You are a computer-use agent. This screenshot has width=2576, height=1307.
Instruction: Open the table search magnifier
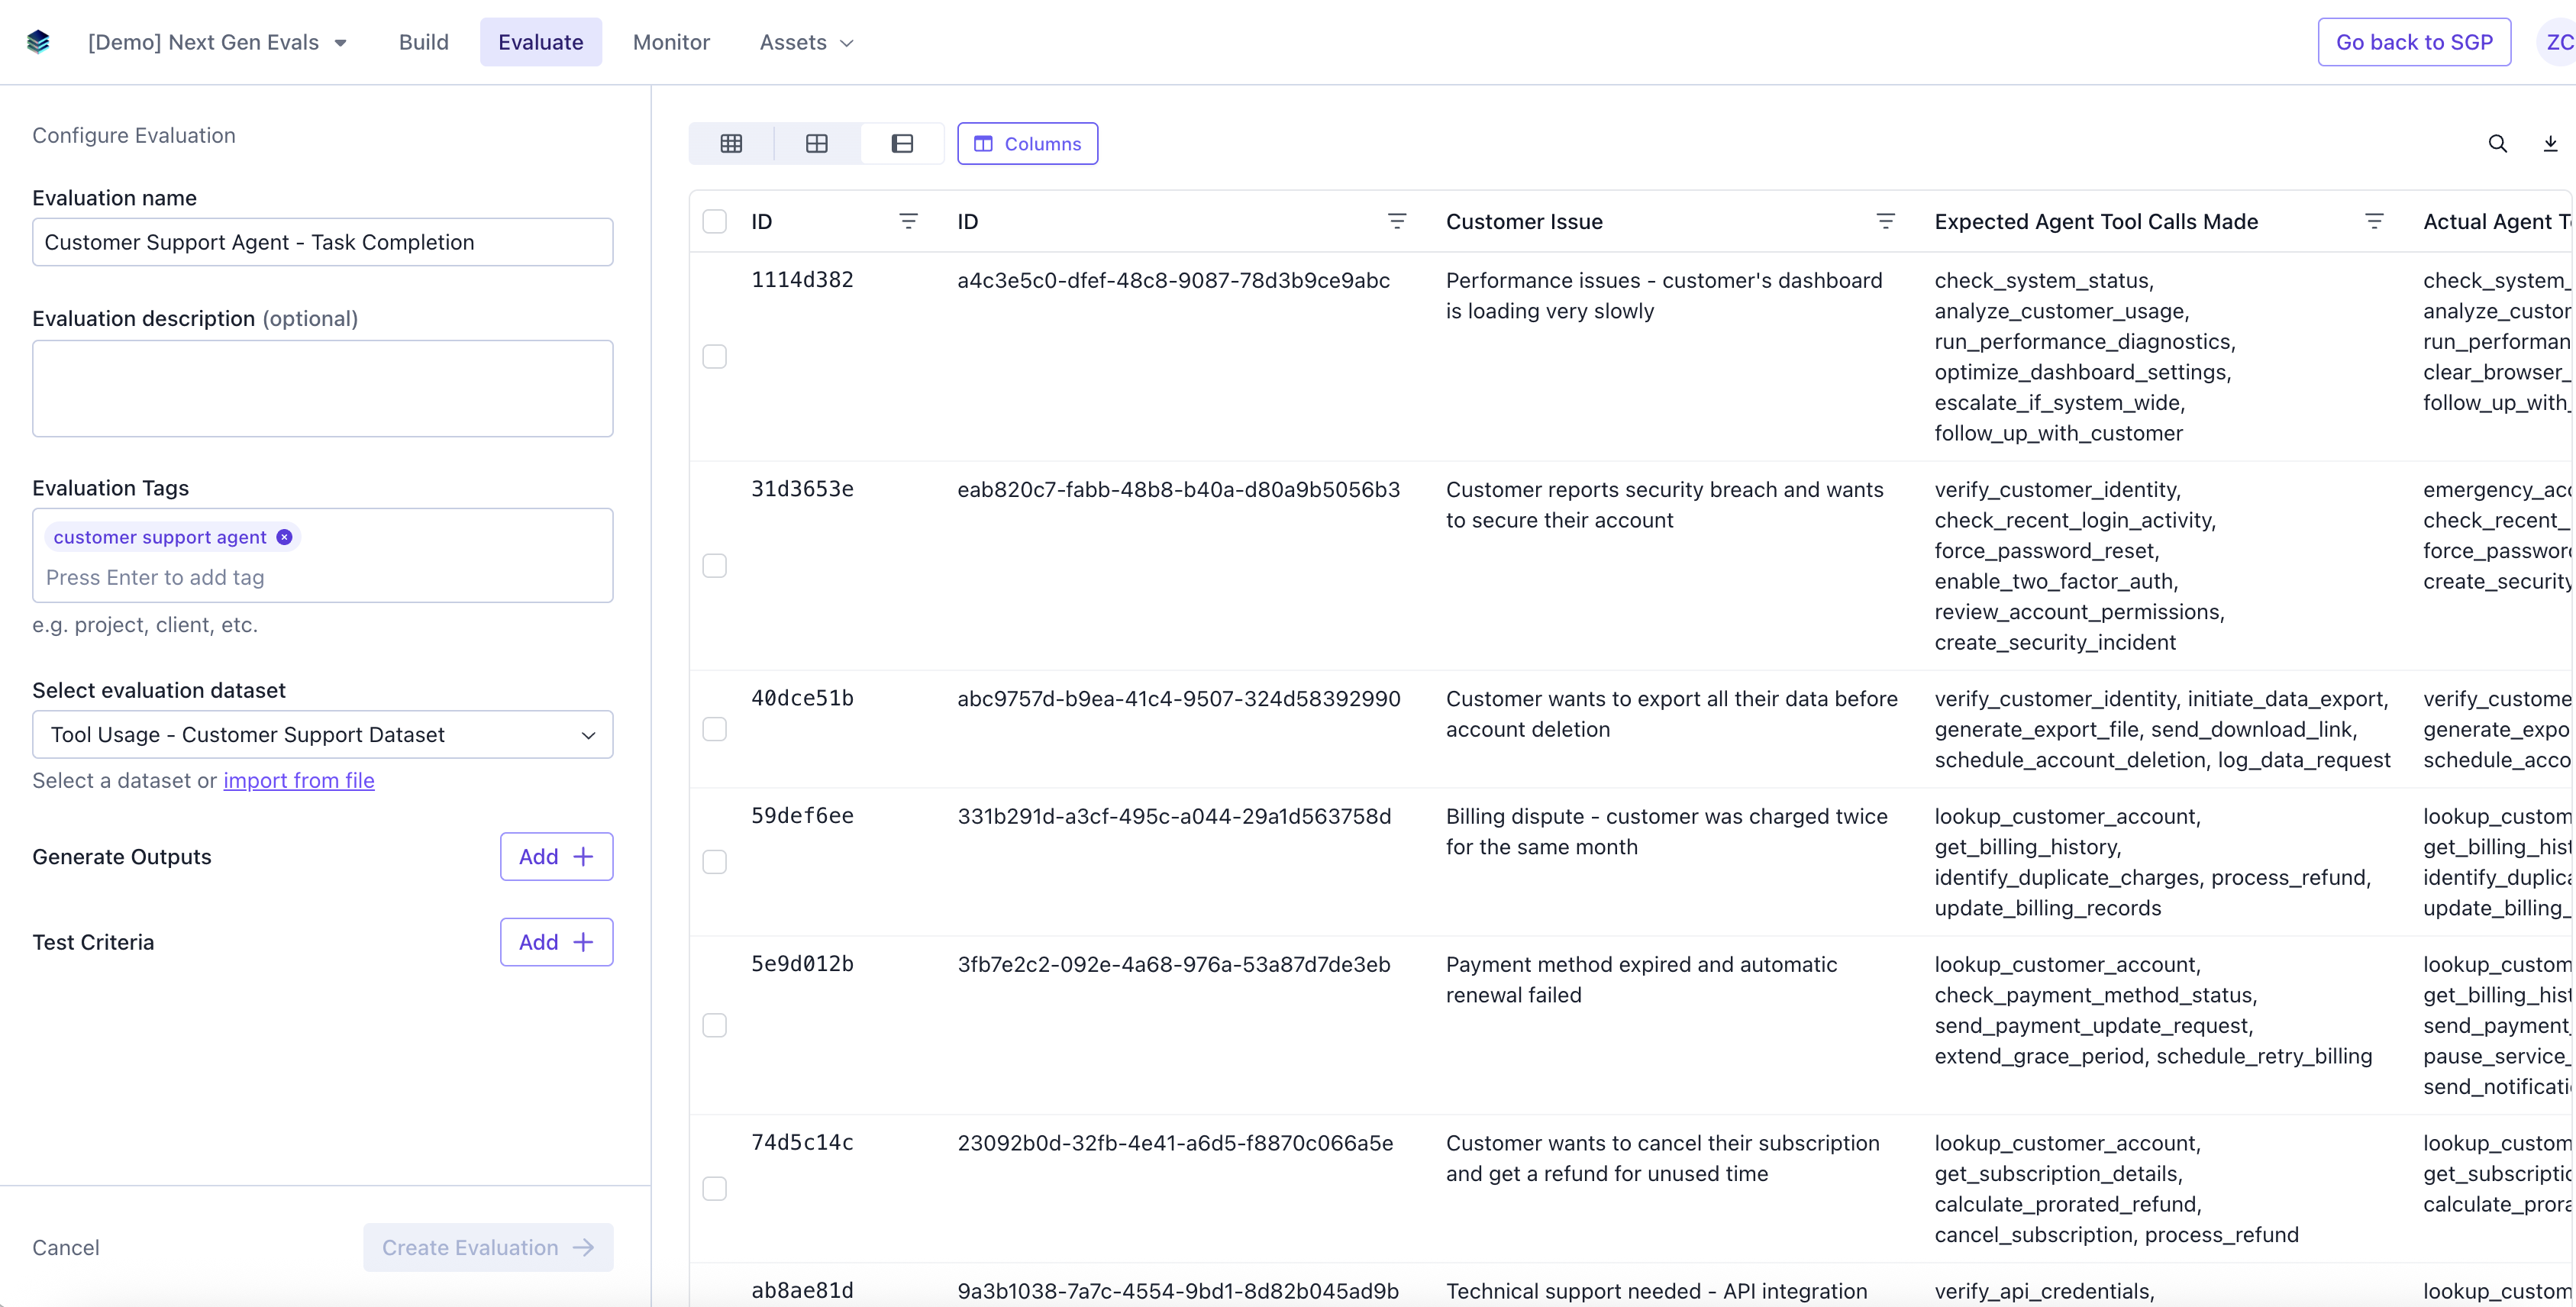pos(2497,144)
